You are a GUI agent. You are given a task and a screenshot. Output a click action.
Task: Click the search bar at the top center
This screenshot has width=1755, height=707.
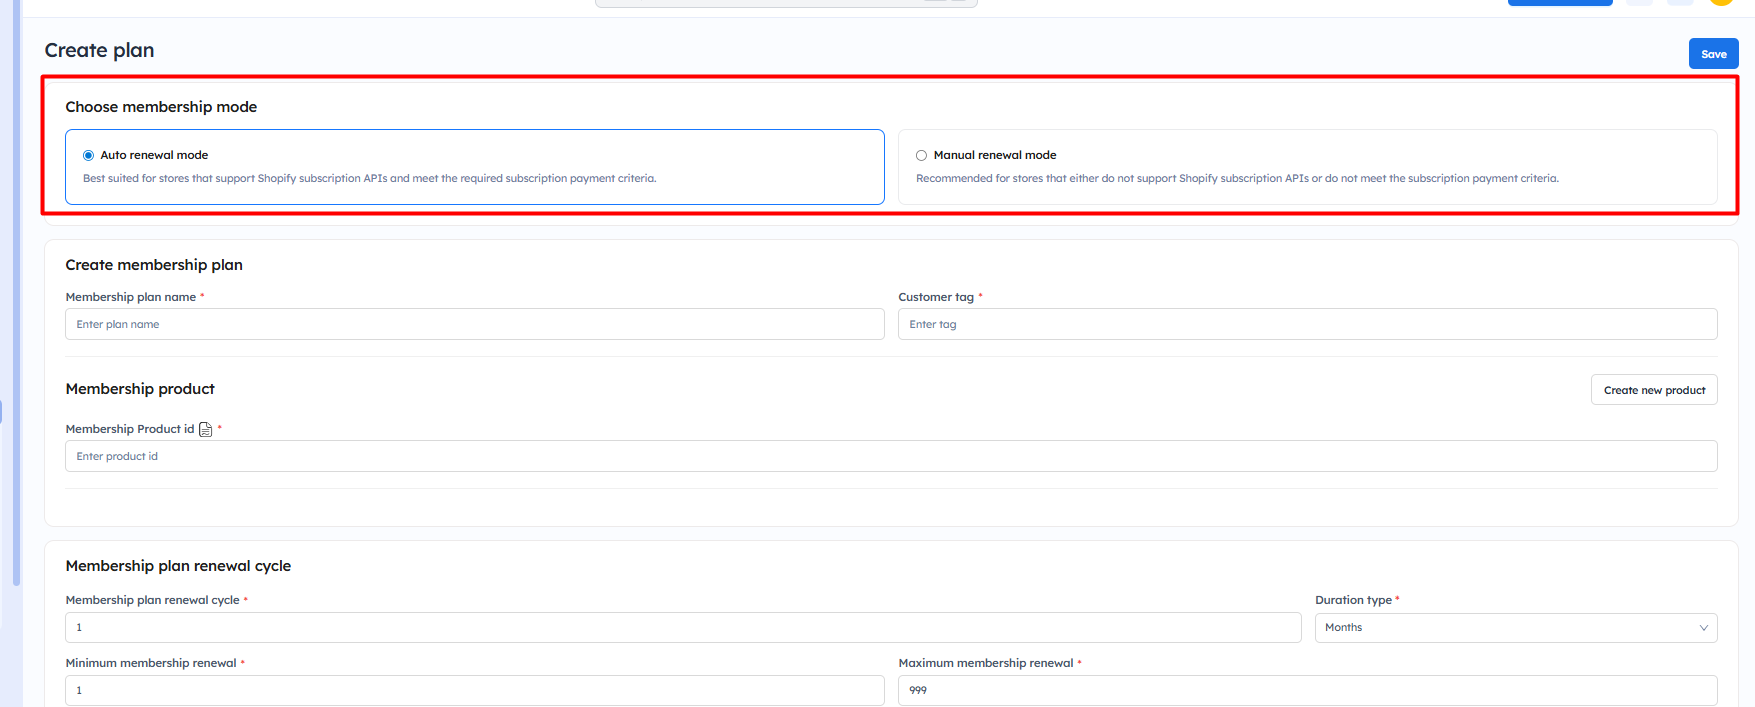point(785,3)
